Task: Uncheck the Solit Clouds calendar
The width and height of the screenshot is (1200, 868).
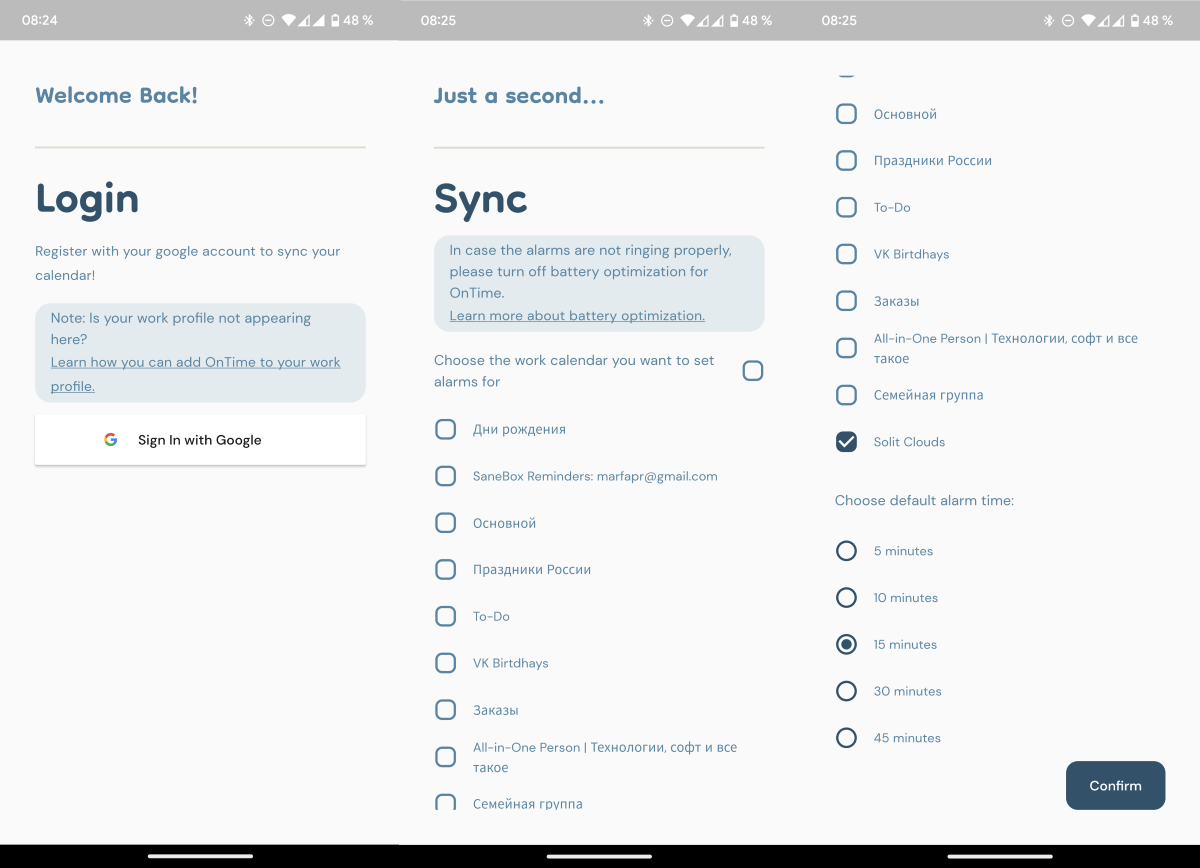Action: 847,442
